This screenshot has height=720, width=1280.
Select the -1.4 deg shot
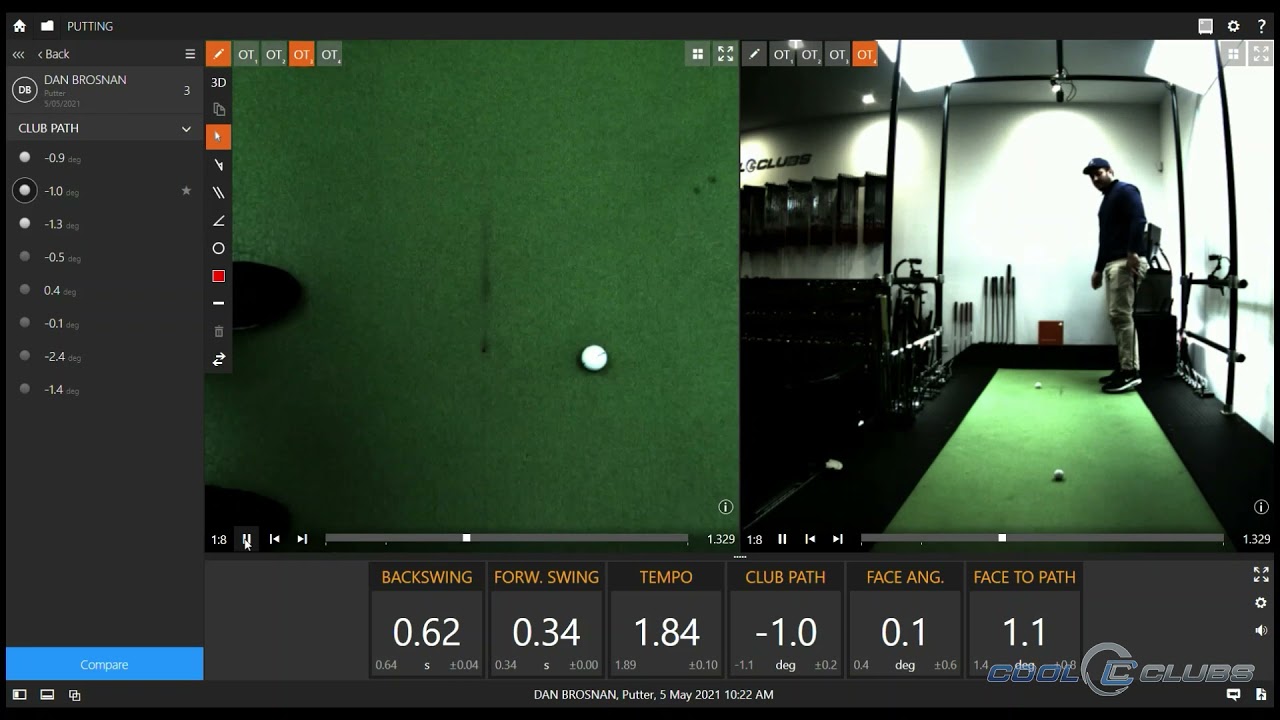[104, 389]
